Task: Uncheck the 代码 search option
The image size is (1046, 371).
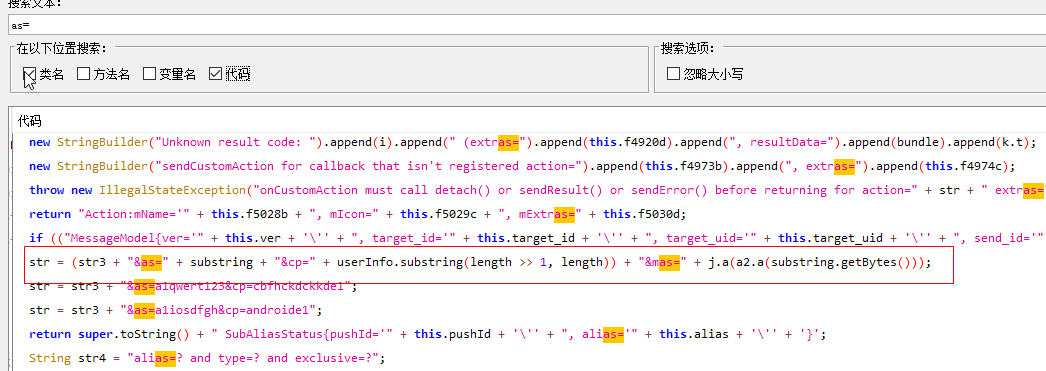Action: click(215, 73)
